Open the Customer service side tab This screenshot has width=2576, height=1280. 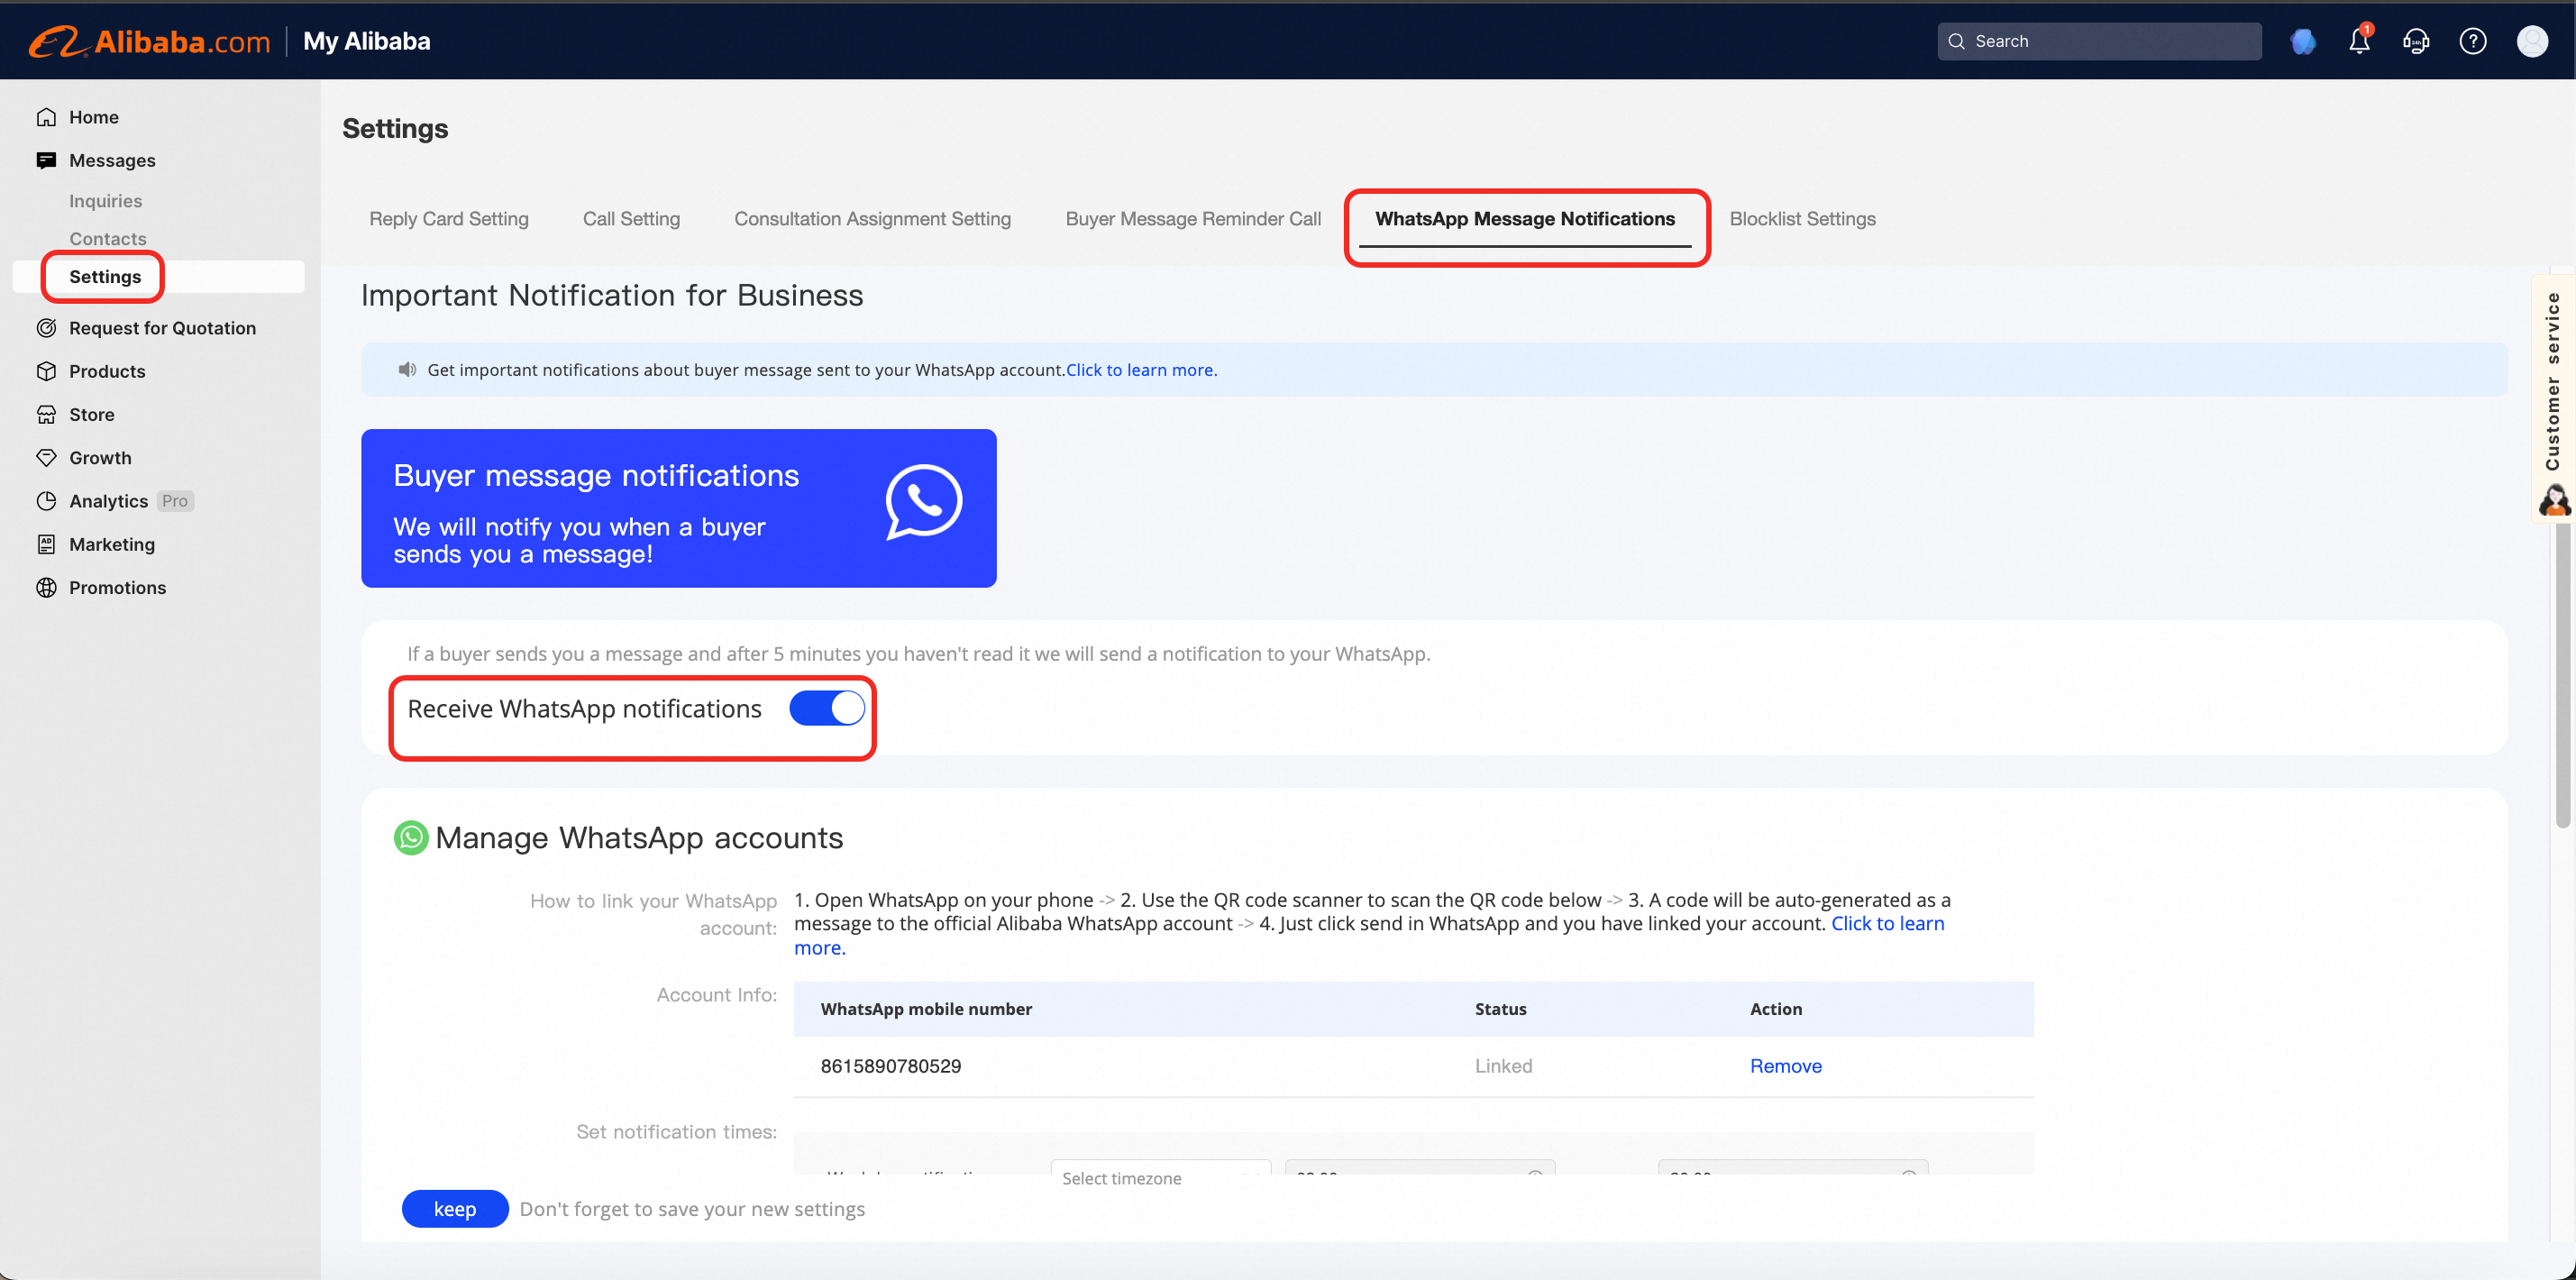(x=2553, y=397)
